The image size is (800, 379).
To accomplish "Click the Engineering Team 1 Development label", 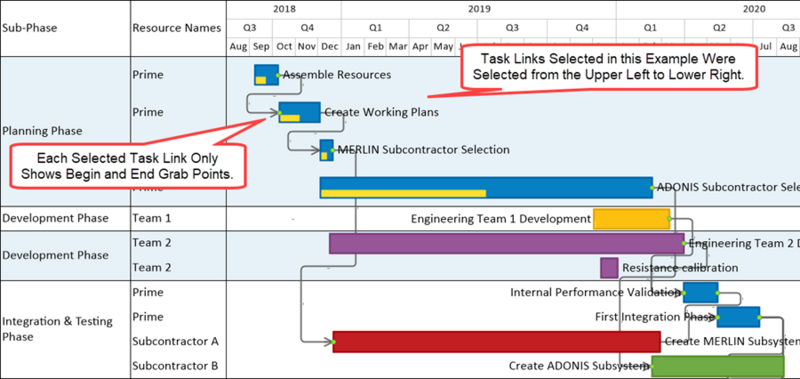I will click(x=501, y=219).
